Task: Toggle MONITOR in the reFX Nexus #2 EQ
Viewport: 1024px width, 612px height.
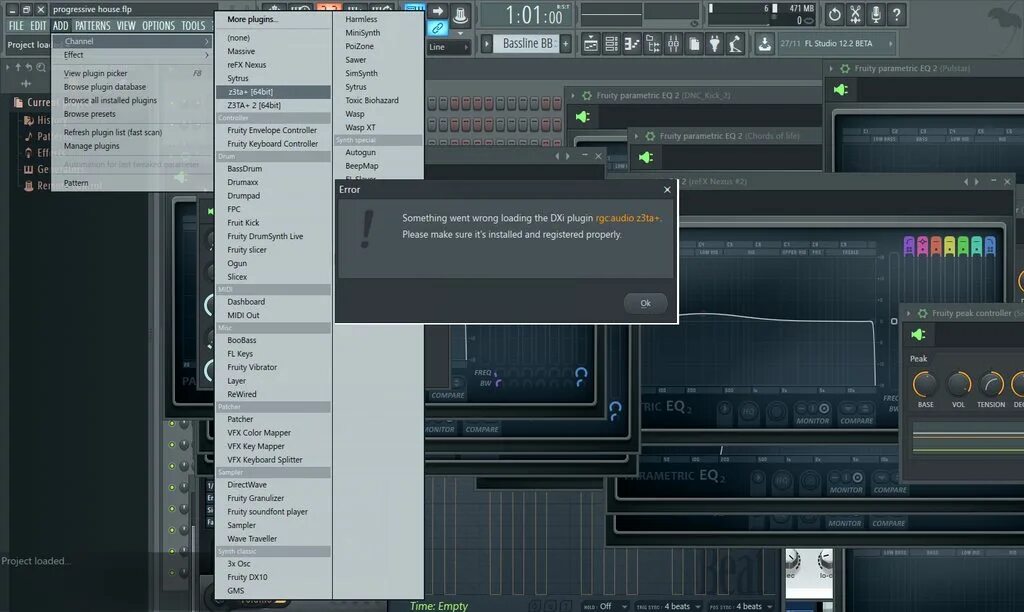Action: click(x=812, y=421)
